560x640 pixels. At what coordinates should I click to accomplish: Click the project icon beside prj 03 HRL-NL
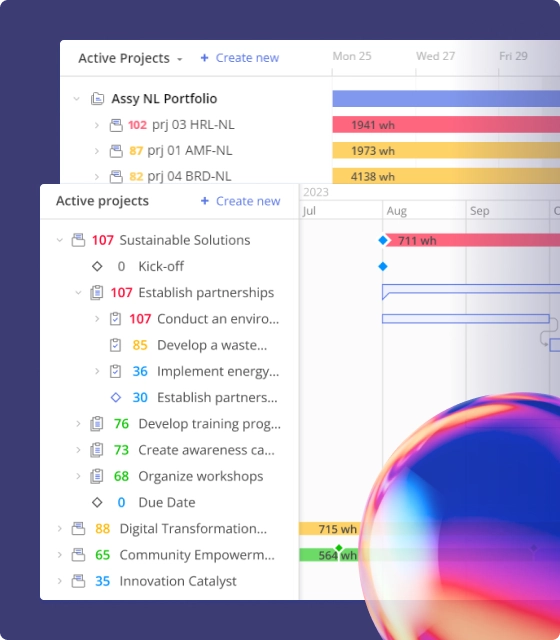pos(116,125)
